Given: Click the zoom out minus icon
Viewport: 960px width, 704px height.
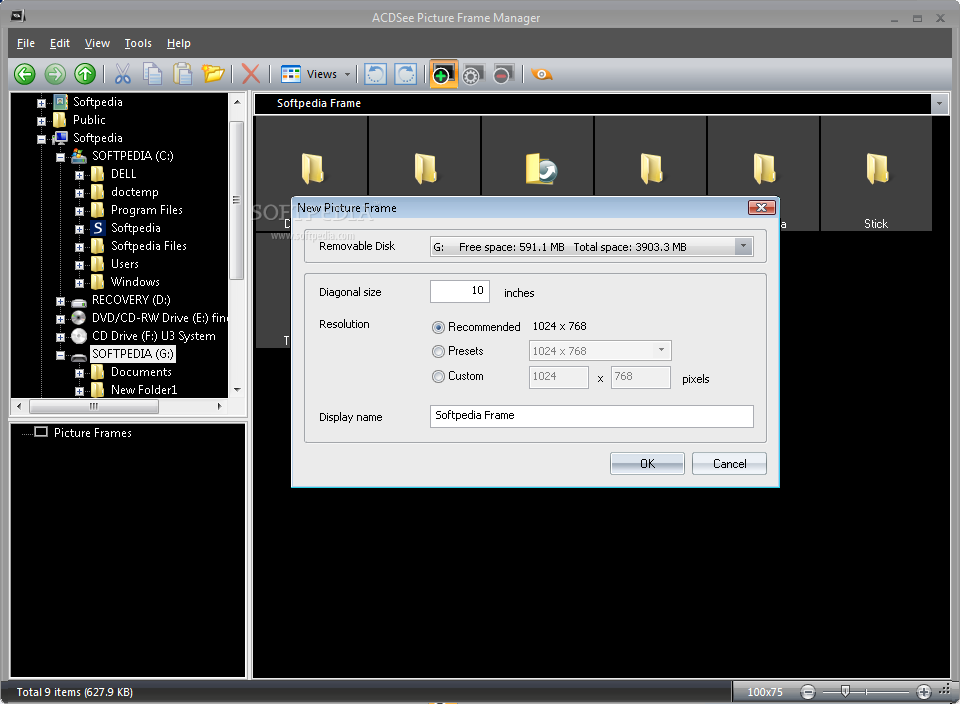Looking at the screenshot, I should click(808, 692).
